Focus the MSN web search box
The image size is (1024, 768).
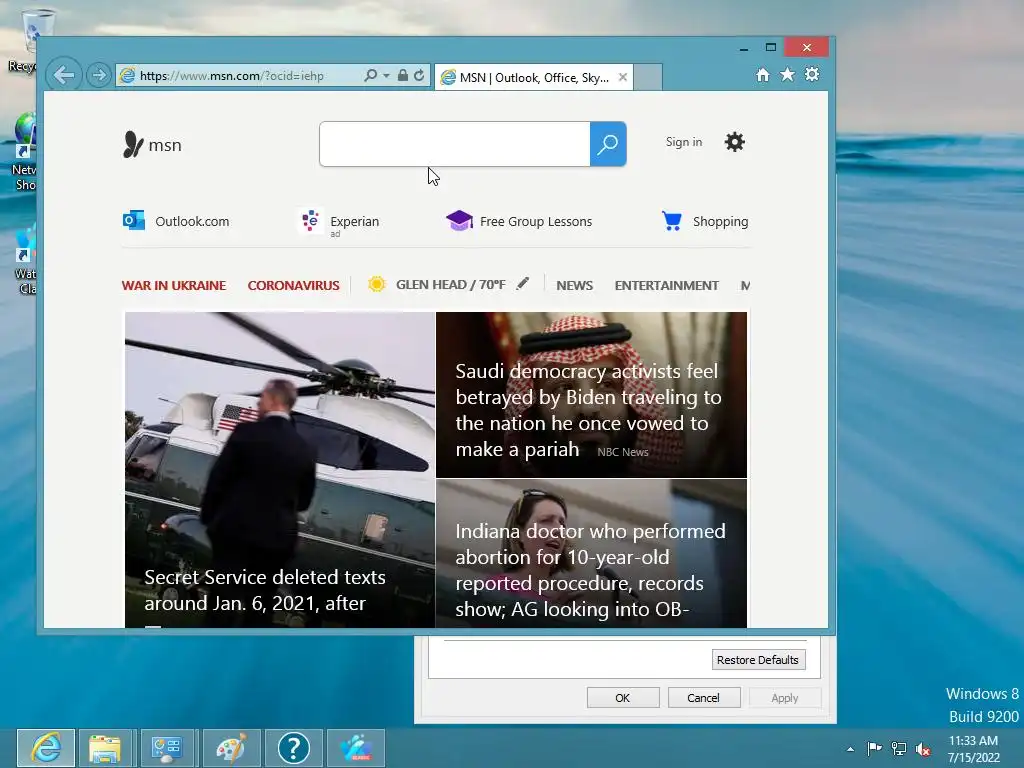455,144
